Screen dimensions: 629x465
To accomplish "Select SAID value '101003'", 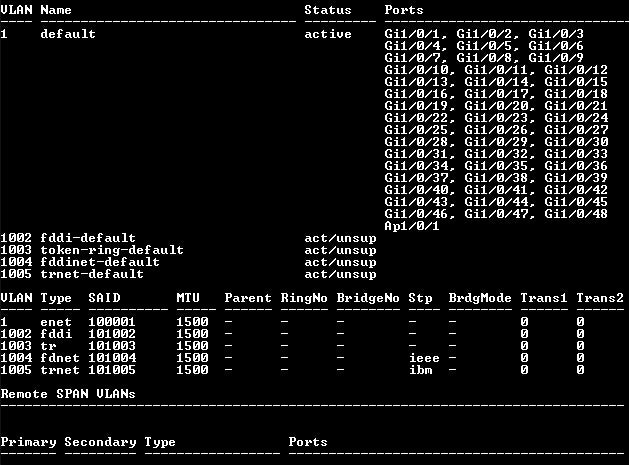I will (112, 346).
